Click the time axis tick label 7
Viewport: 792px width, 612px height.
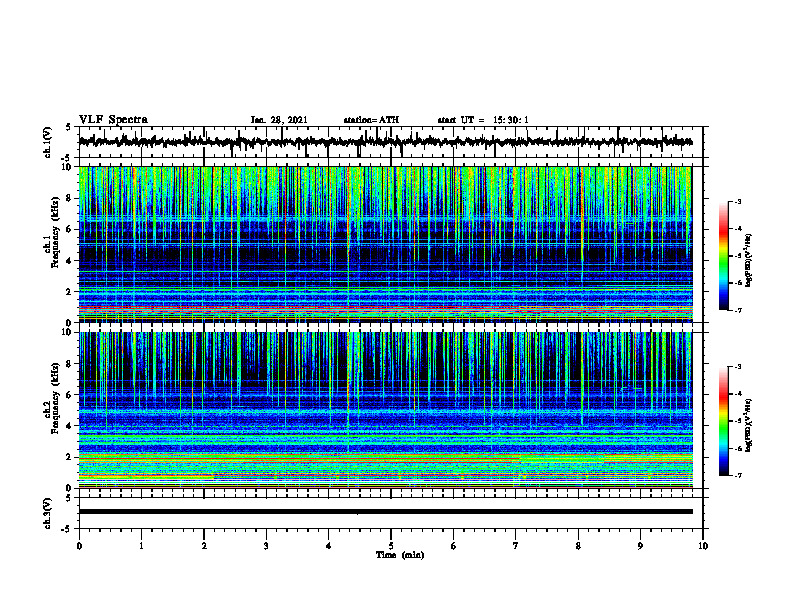click(516, 546)
